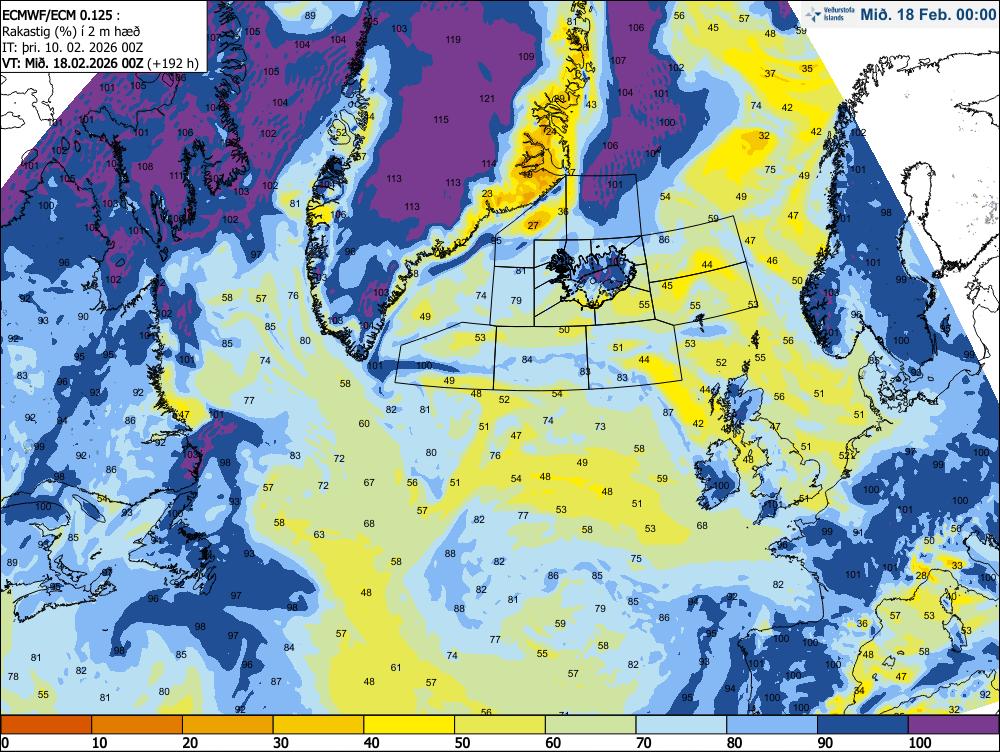This screenshot has width=1000, height=752.
Task: Click the '23' value on Greenland's east coast
Action: click(x=487, y=193)
